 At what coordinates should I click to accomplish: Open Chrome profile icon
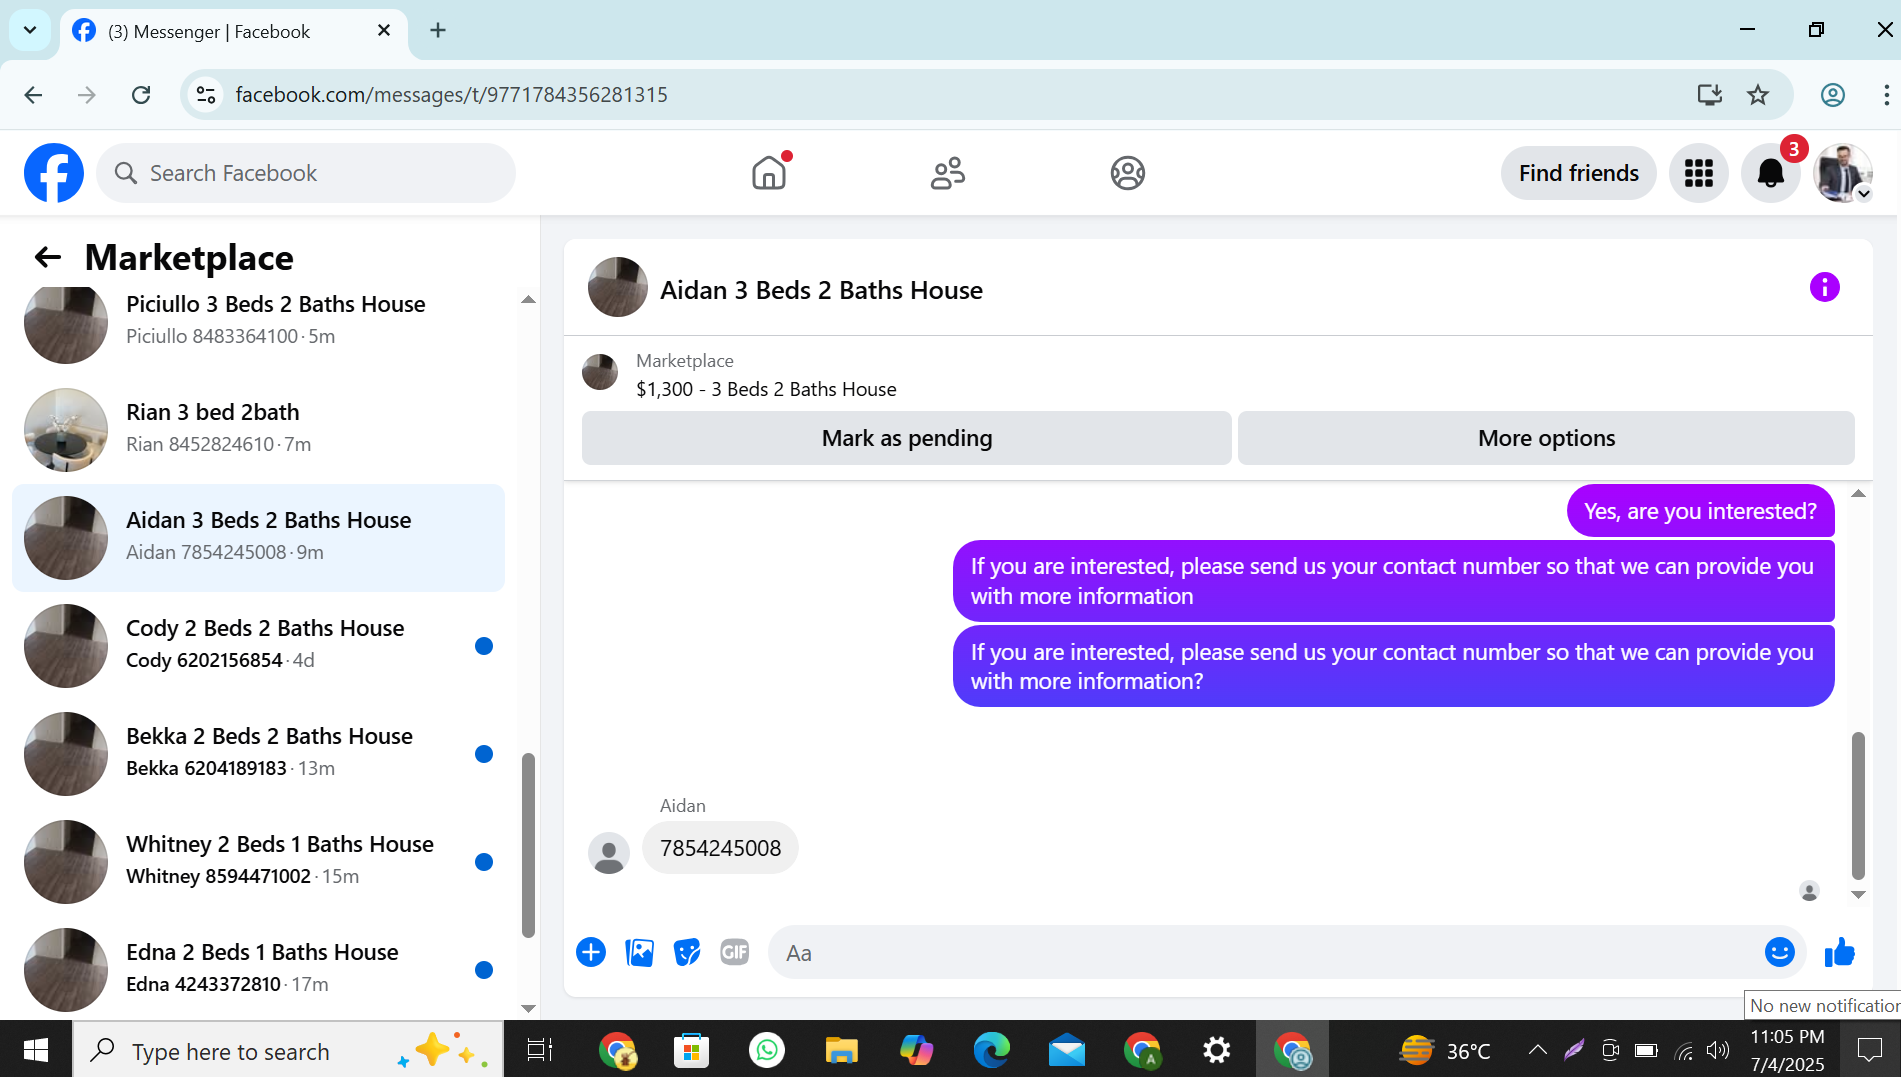pyautogui.click(x=1832, y=95)
